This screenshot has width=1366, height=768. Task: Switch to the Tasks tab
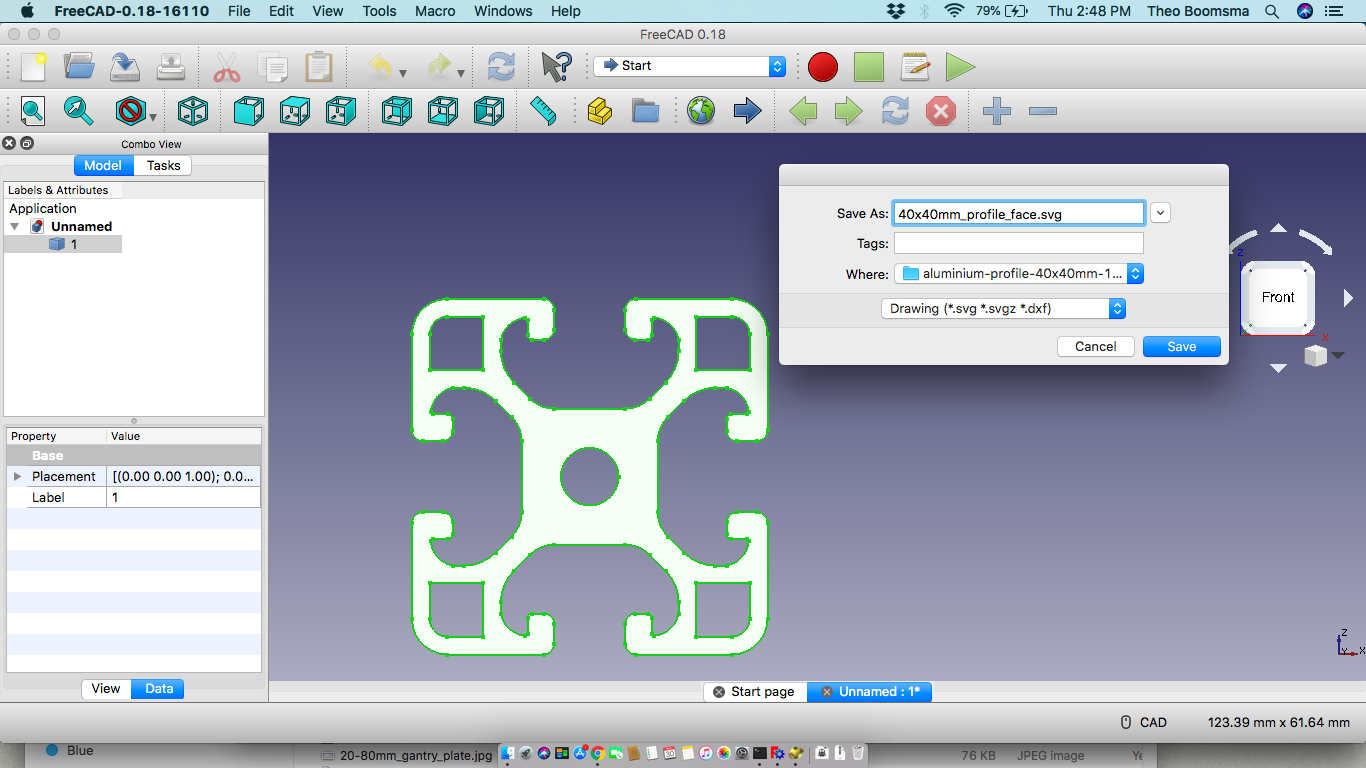pyautogui.click(x=162, y=165)
